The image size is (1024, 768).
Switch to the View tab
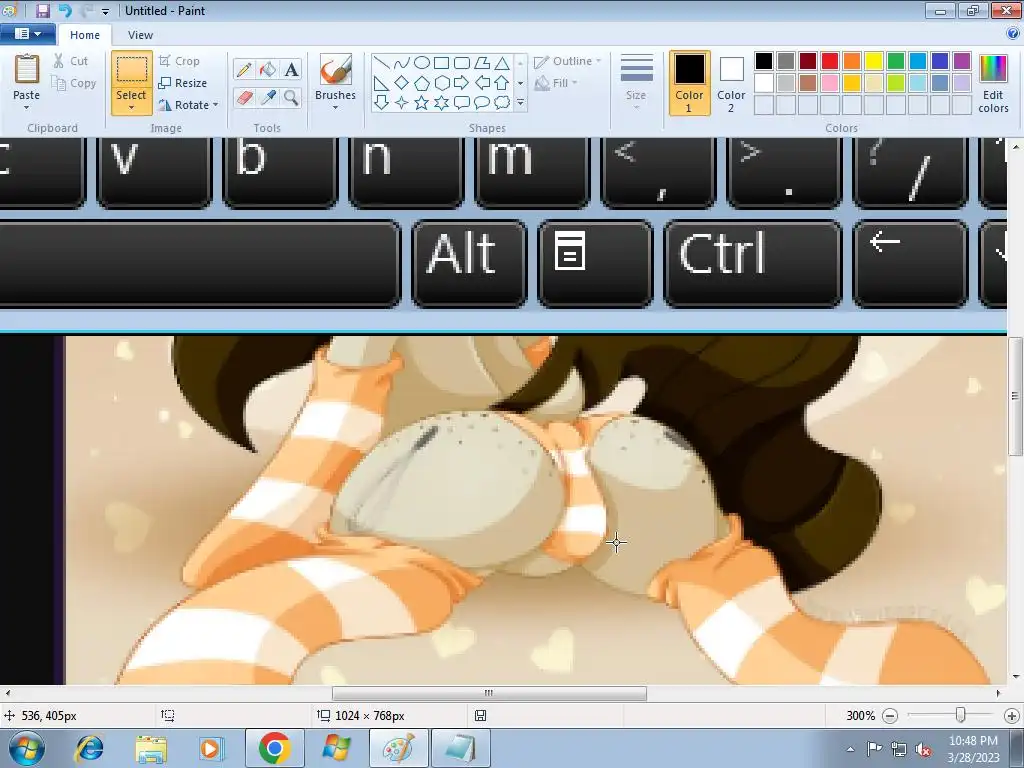click(x=140, y=35)
